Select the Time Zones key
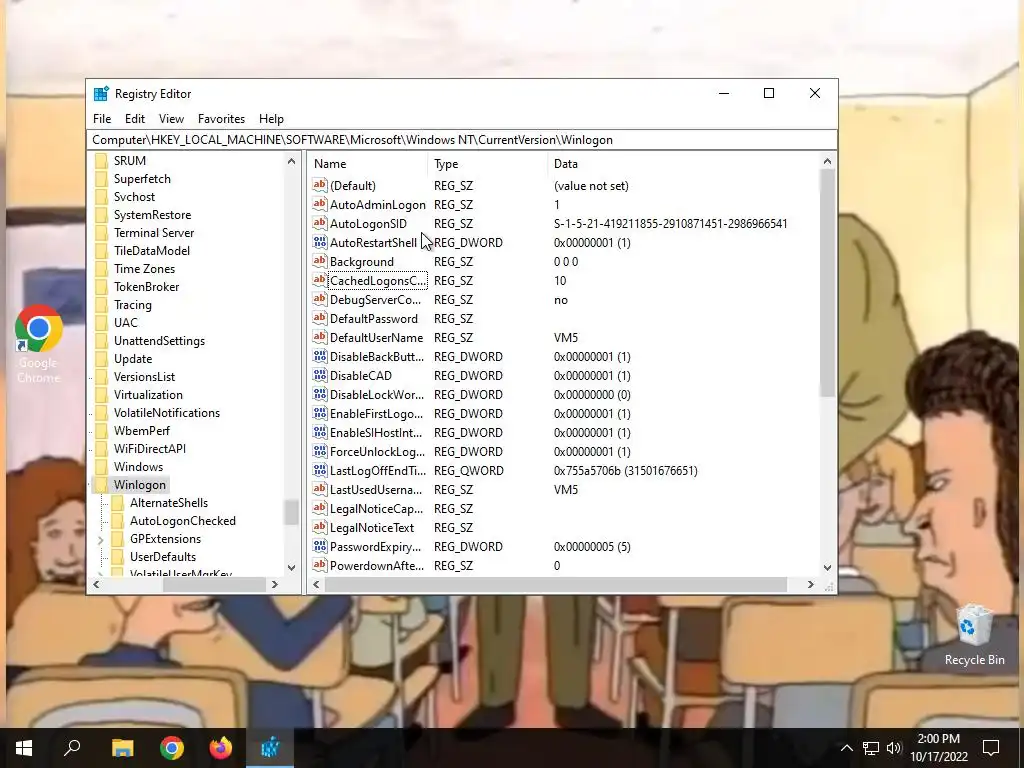This screenshot has width=1024, height=768. point(144,268)
